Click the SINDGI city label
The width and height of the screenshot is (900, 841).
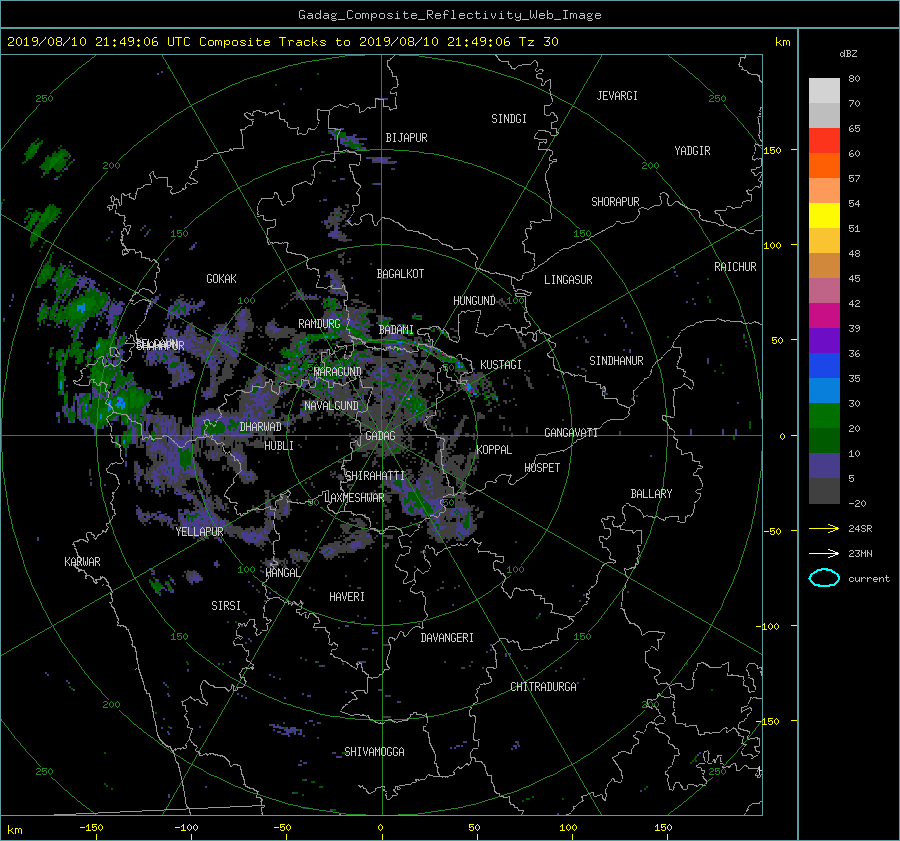coord(509,119)
